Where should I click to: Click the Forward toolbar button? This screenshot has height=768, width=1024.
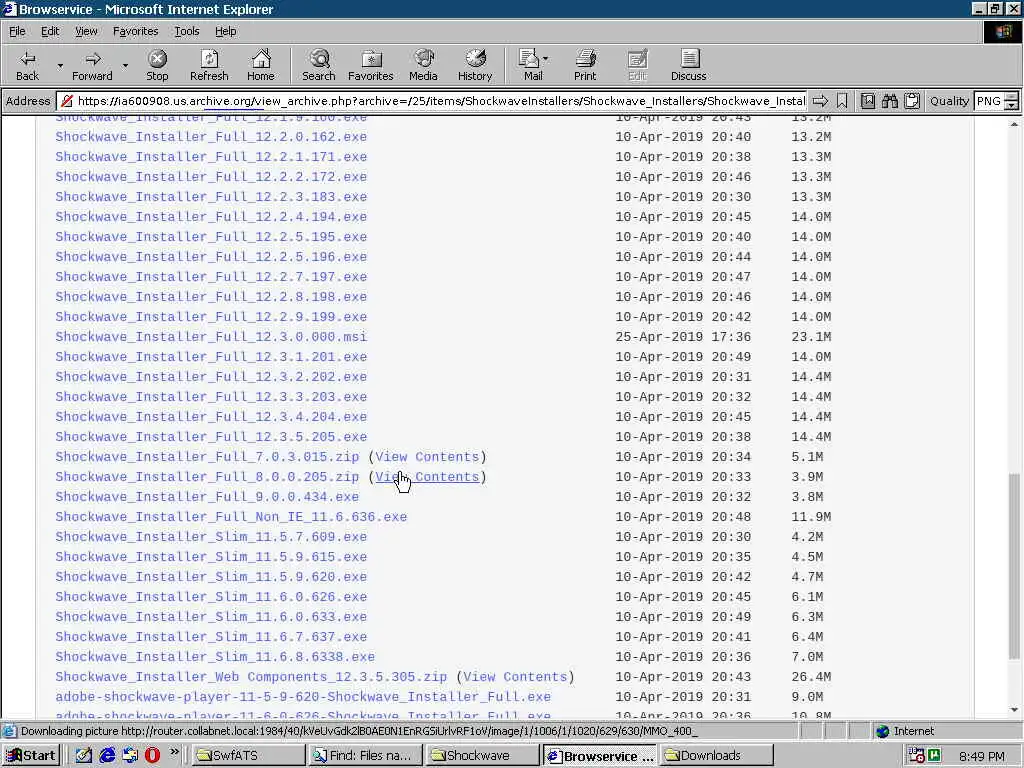(x=92, y=65)
